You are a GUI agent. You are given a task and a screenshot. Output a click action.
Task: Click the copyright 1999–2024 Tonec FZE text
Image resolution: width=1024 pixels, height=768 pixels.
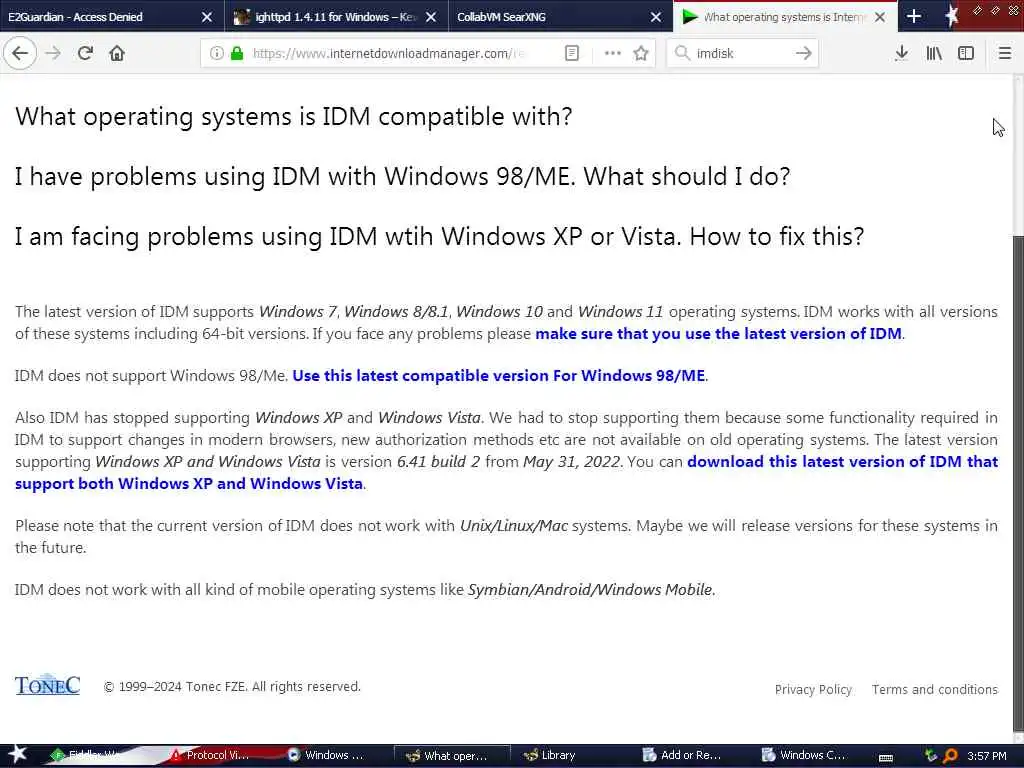click(x=232, y=686)
